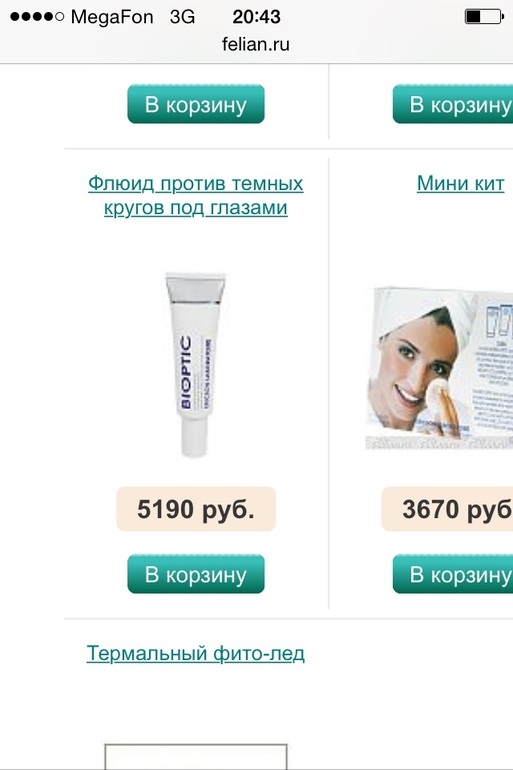
Task: Tap the 20:43 clock in status bar
Action: point(256,17)
